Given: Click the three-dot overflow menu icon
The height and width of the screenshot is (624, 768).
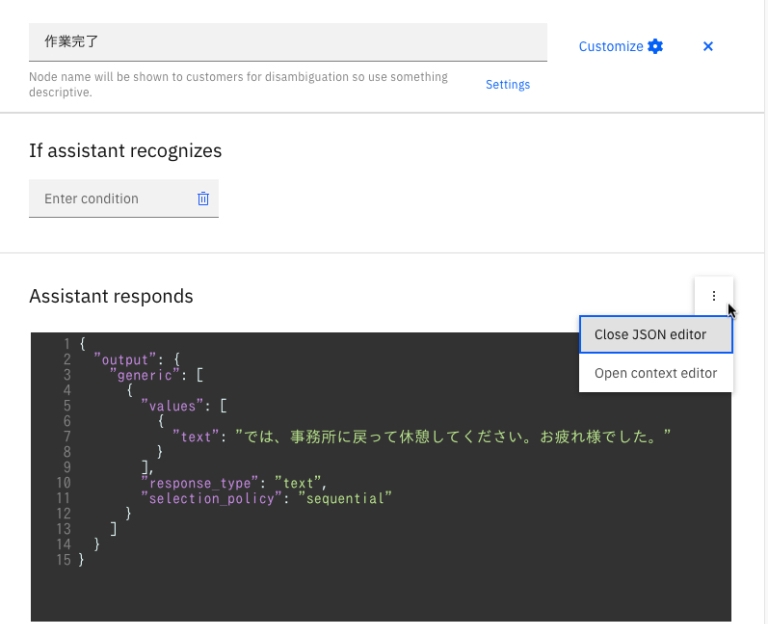Looking at the screenshot, I should [714, 296].
